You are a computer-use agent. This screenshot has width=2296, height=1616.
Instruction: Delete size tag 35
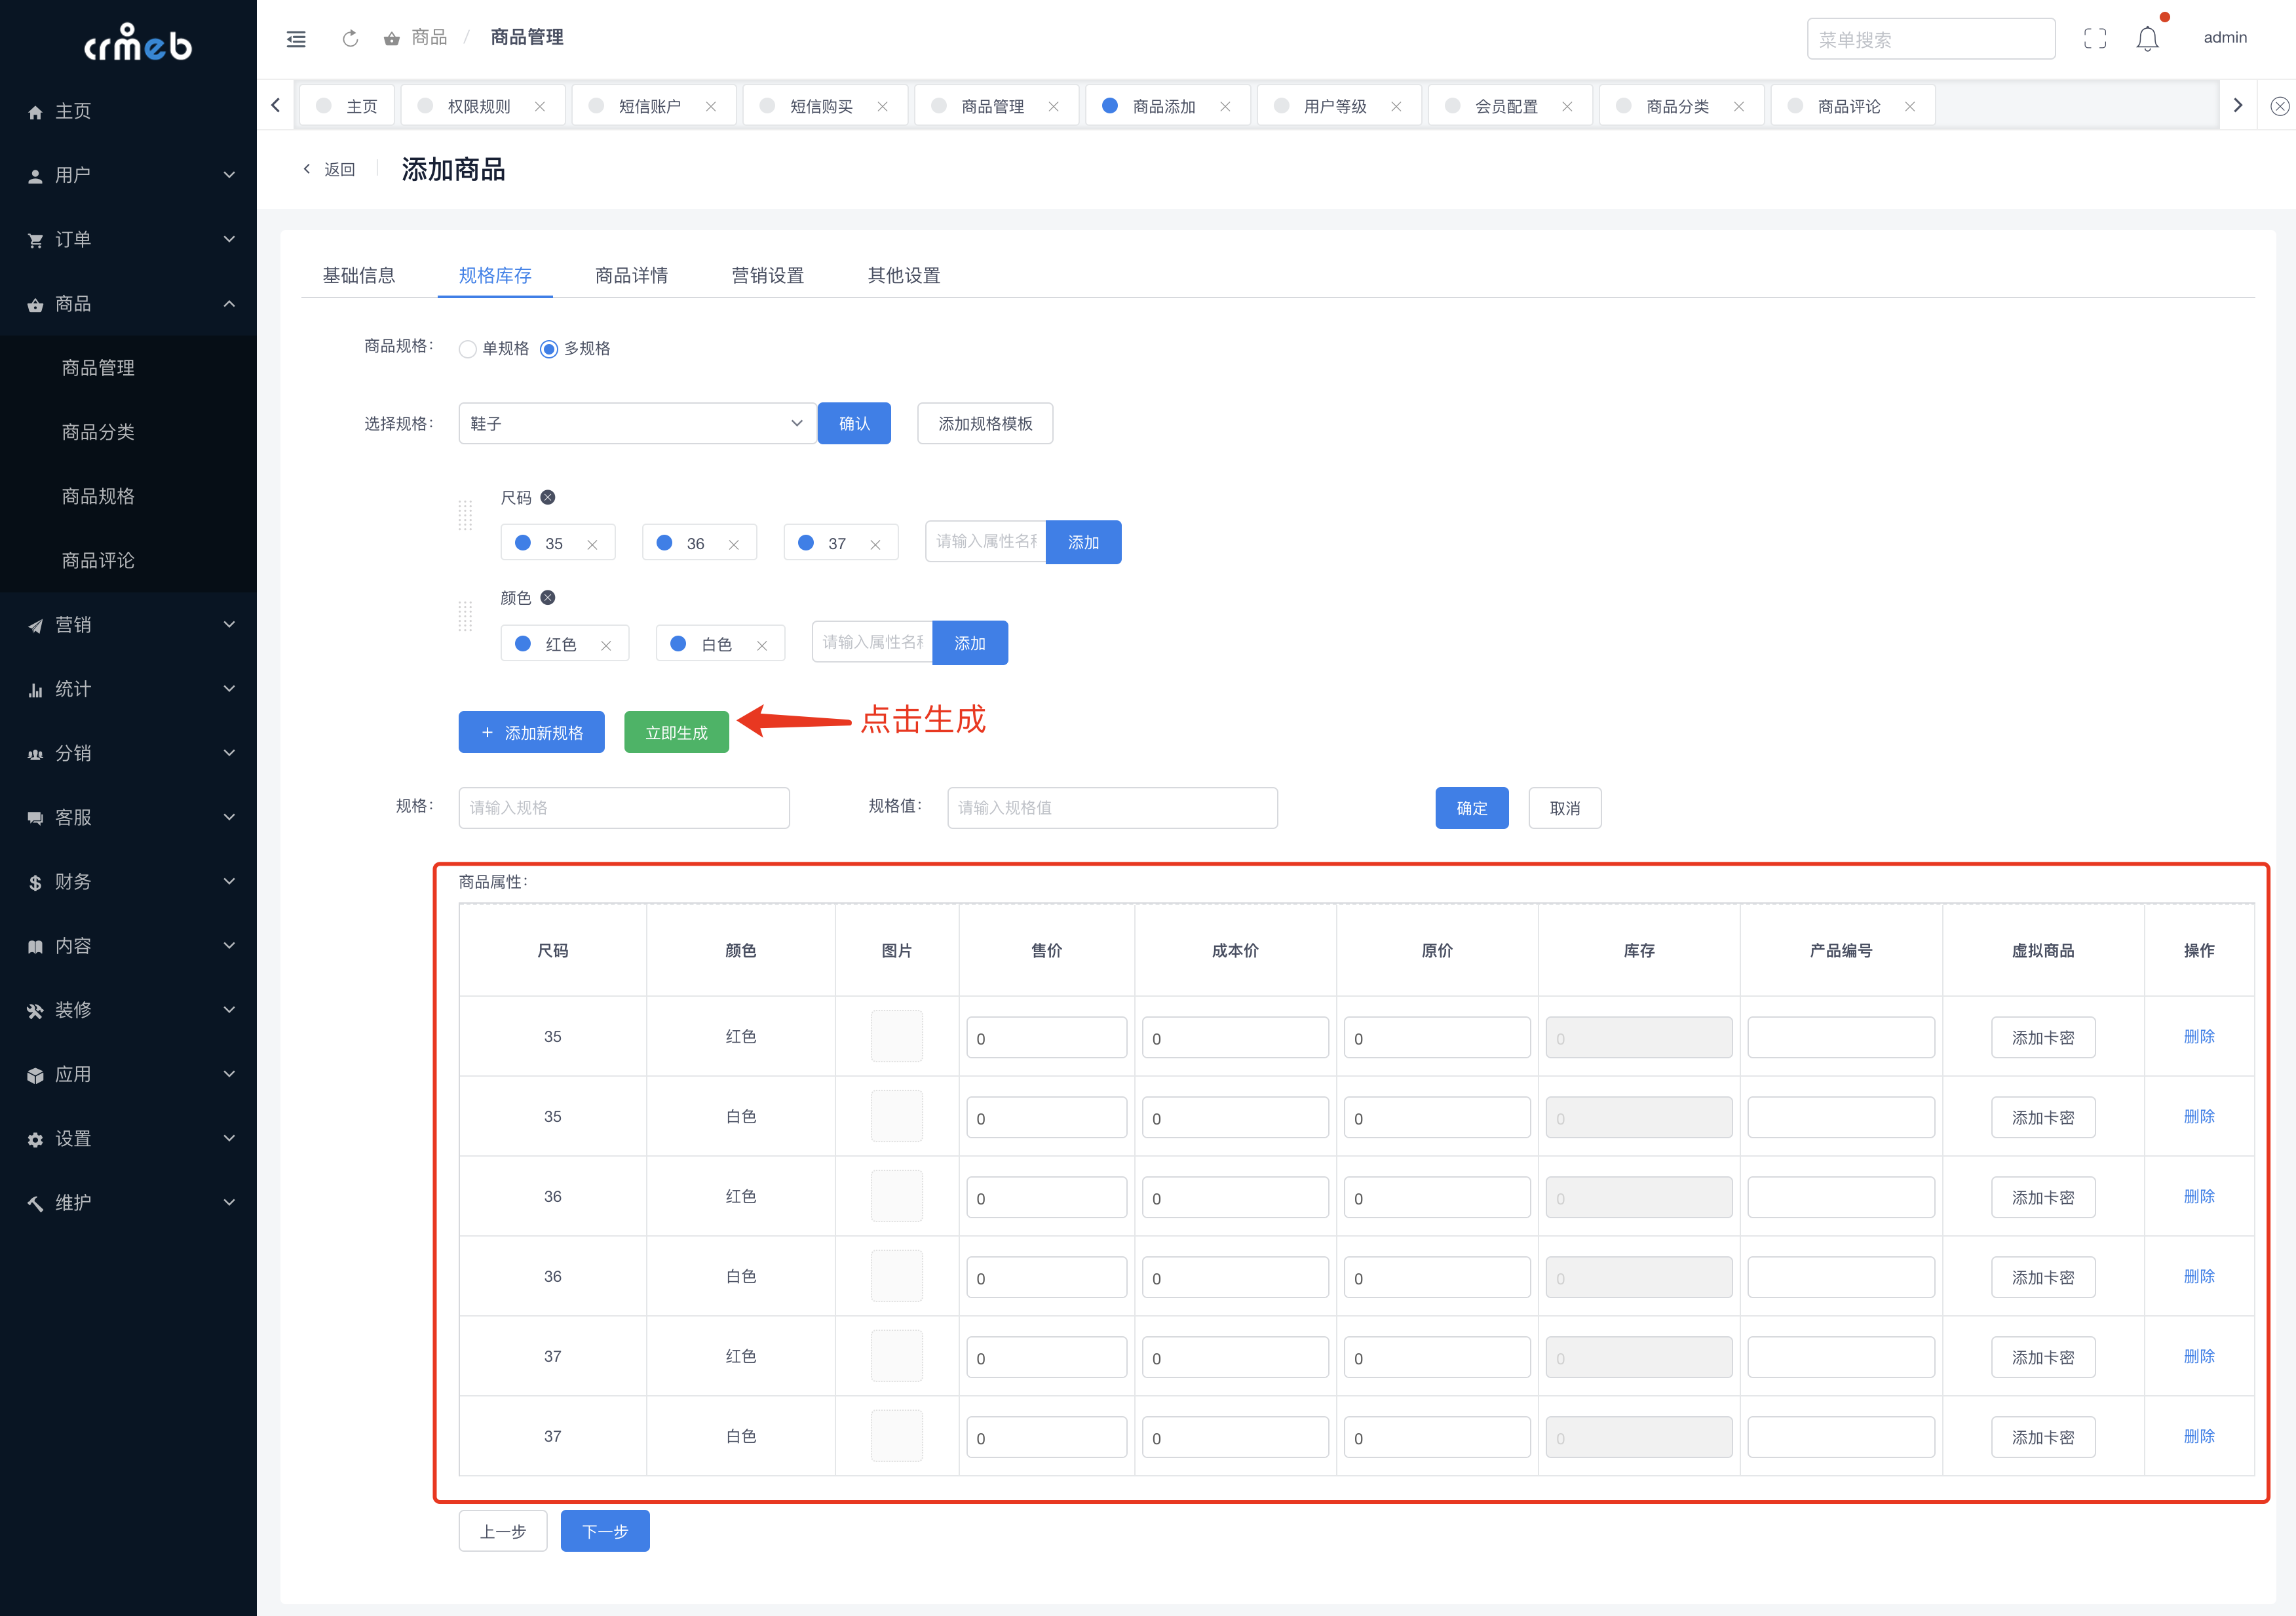(x=592, y=544)
